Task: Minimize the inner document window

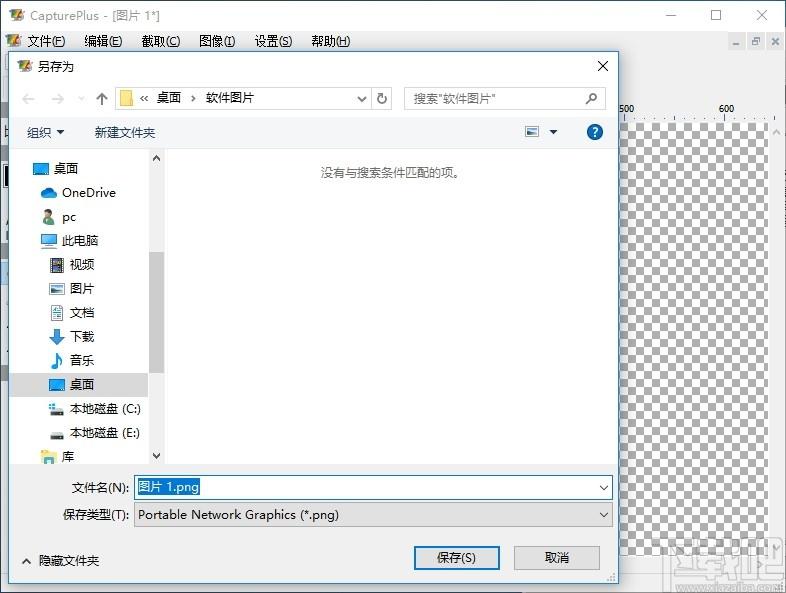Action: [735, 42]
